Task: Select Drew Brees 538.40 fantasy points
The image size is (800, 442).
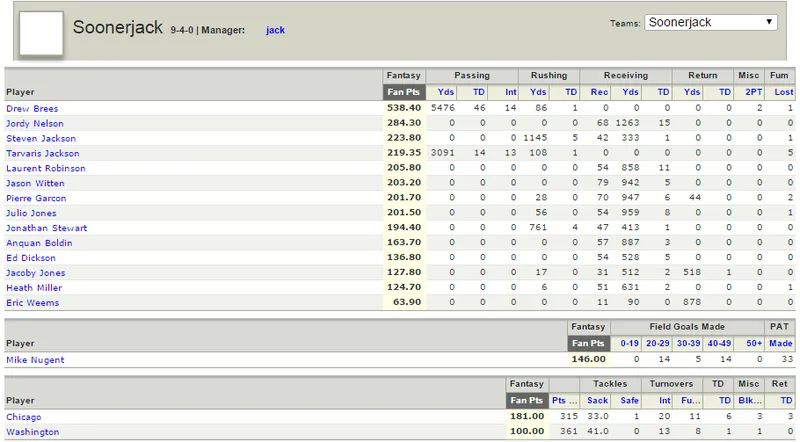Action: point(404,108)
